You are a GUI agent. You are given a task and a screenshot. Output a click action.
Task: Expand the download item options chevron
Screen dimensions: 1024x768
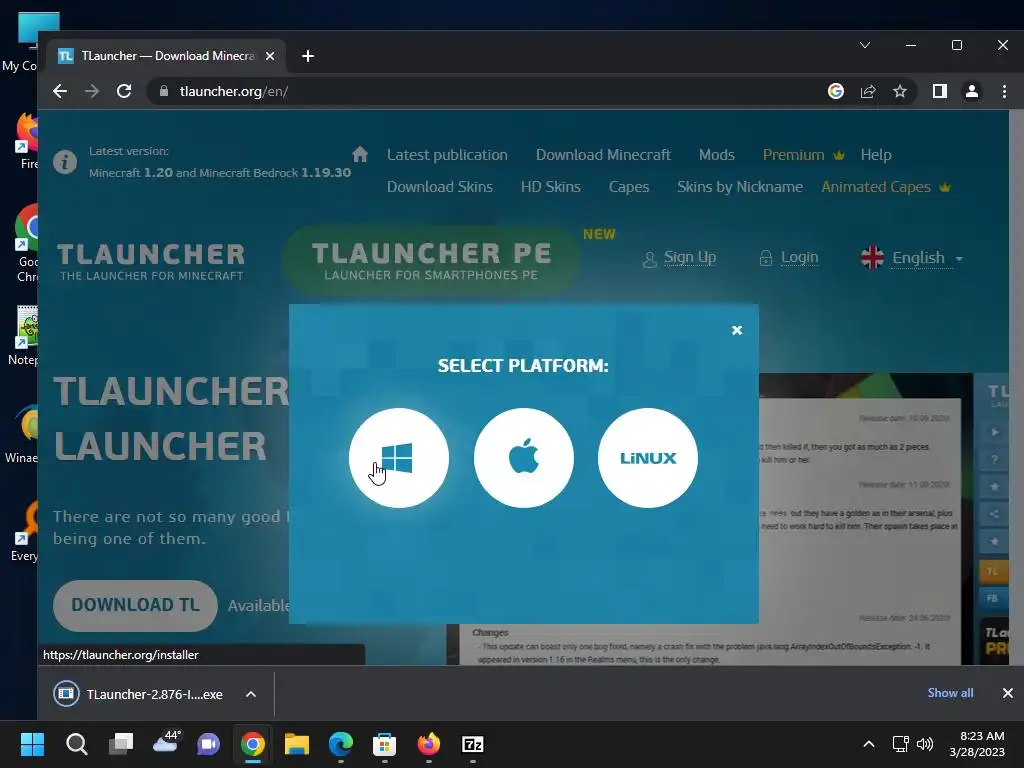251,694
